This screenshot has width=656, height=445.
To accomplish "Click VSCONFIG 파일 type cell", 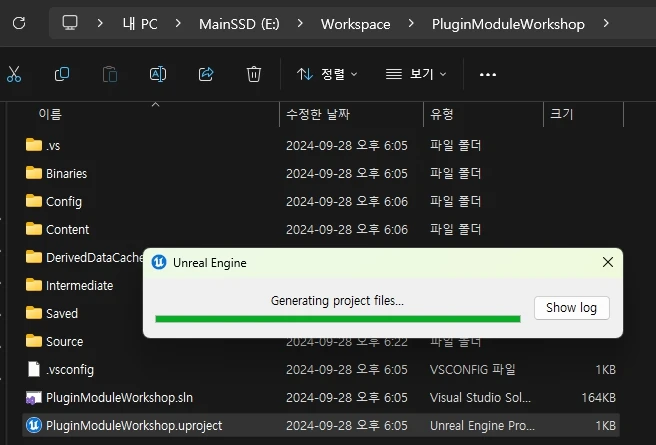I will click(473, 369).
